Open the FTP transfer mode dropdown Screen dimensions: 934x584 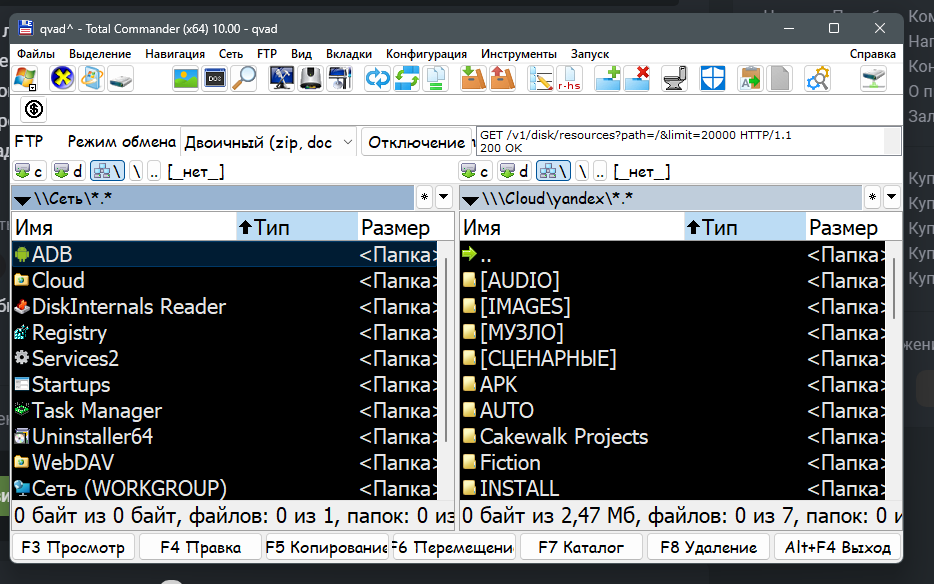(x=268, y=142)
